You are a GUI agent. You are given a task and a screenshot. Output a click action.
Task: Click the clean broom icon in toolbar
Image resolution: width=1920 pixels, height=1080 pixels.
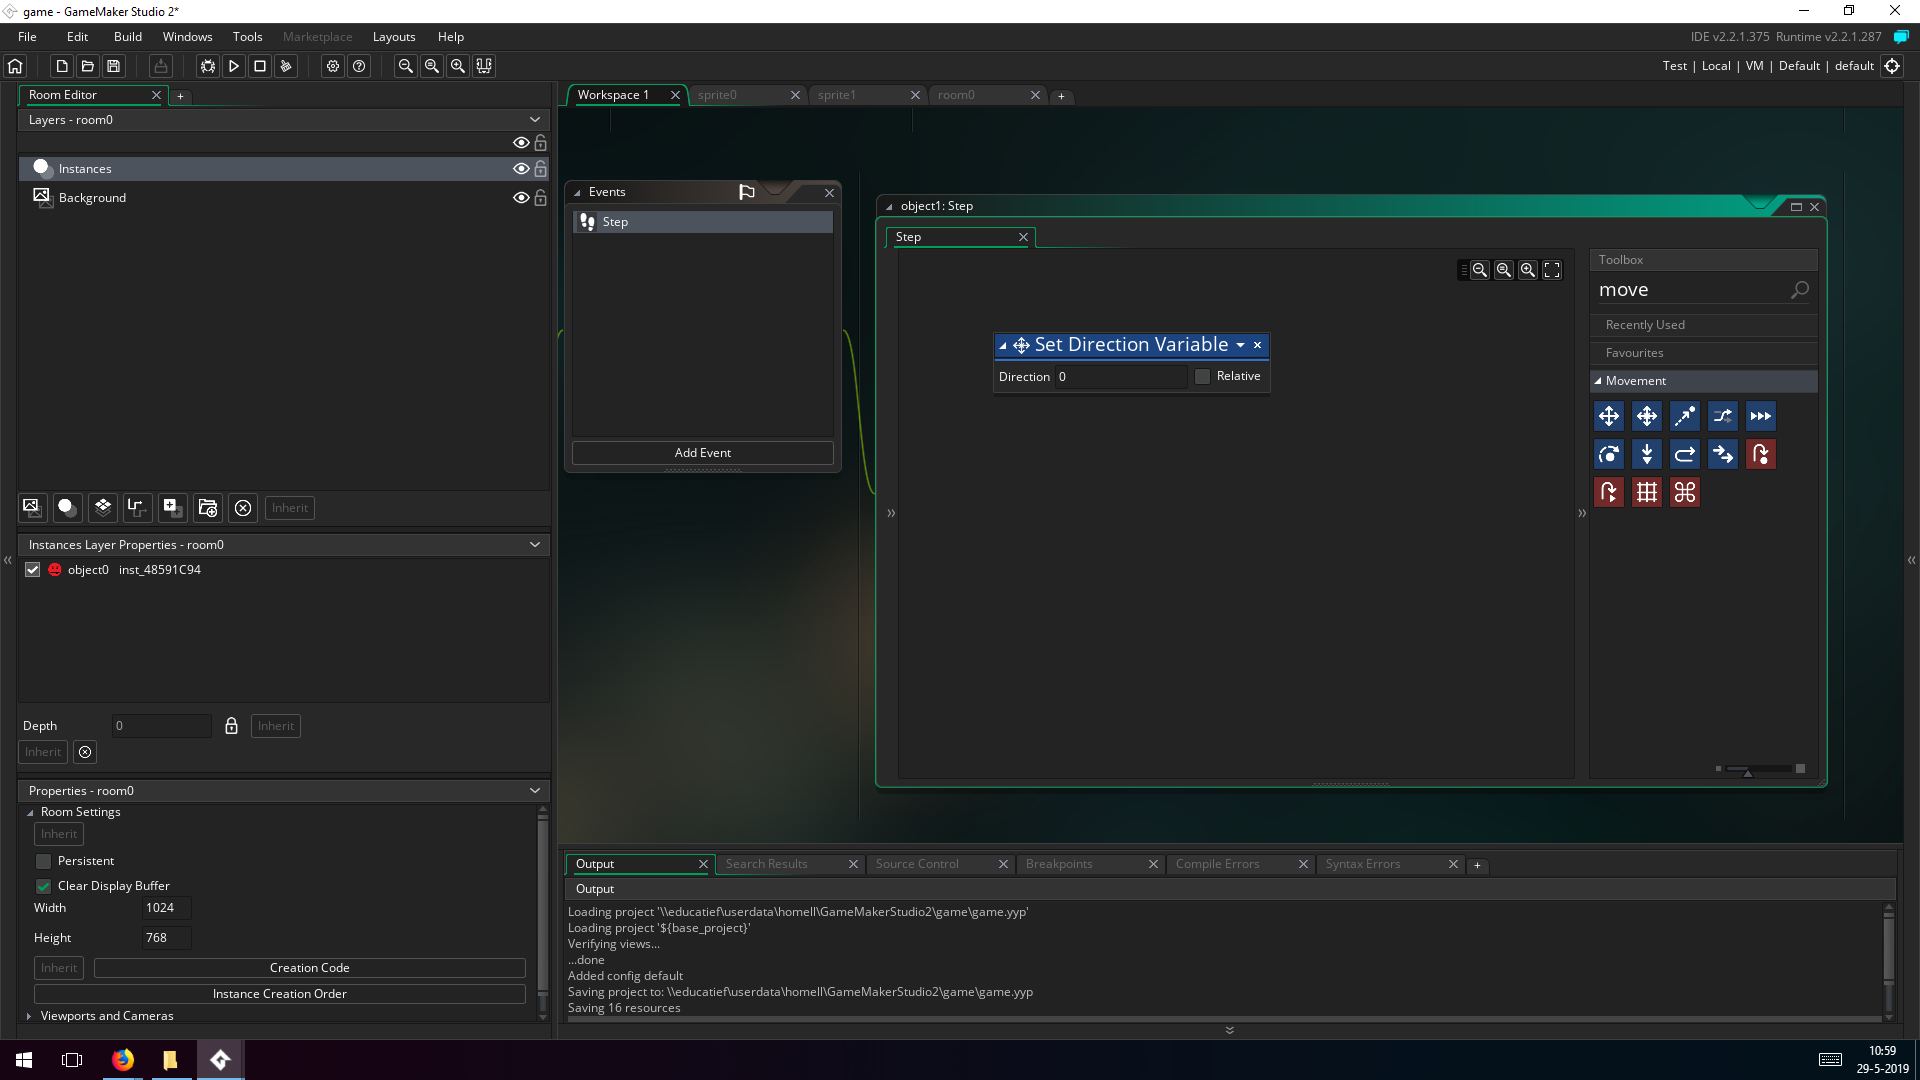coord(286,66)
